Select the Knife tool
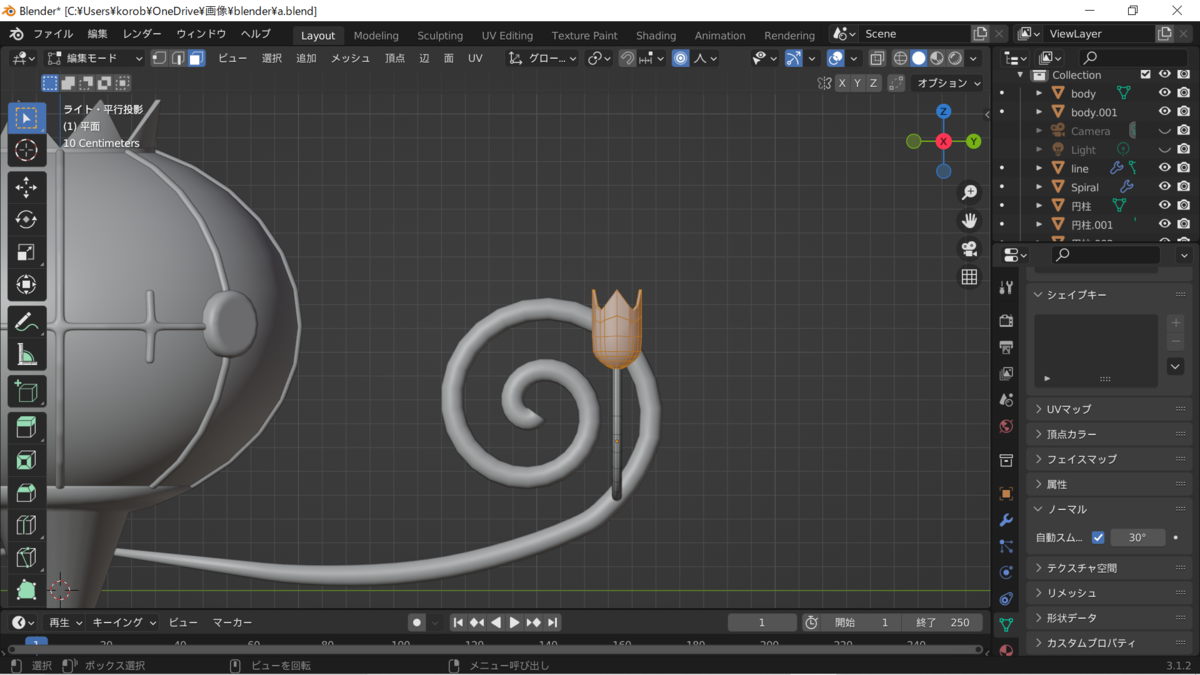Viewport: 1200px width, 675px height. point(27,557)
